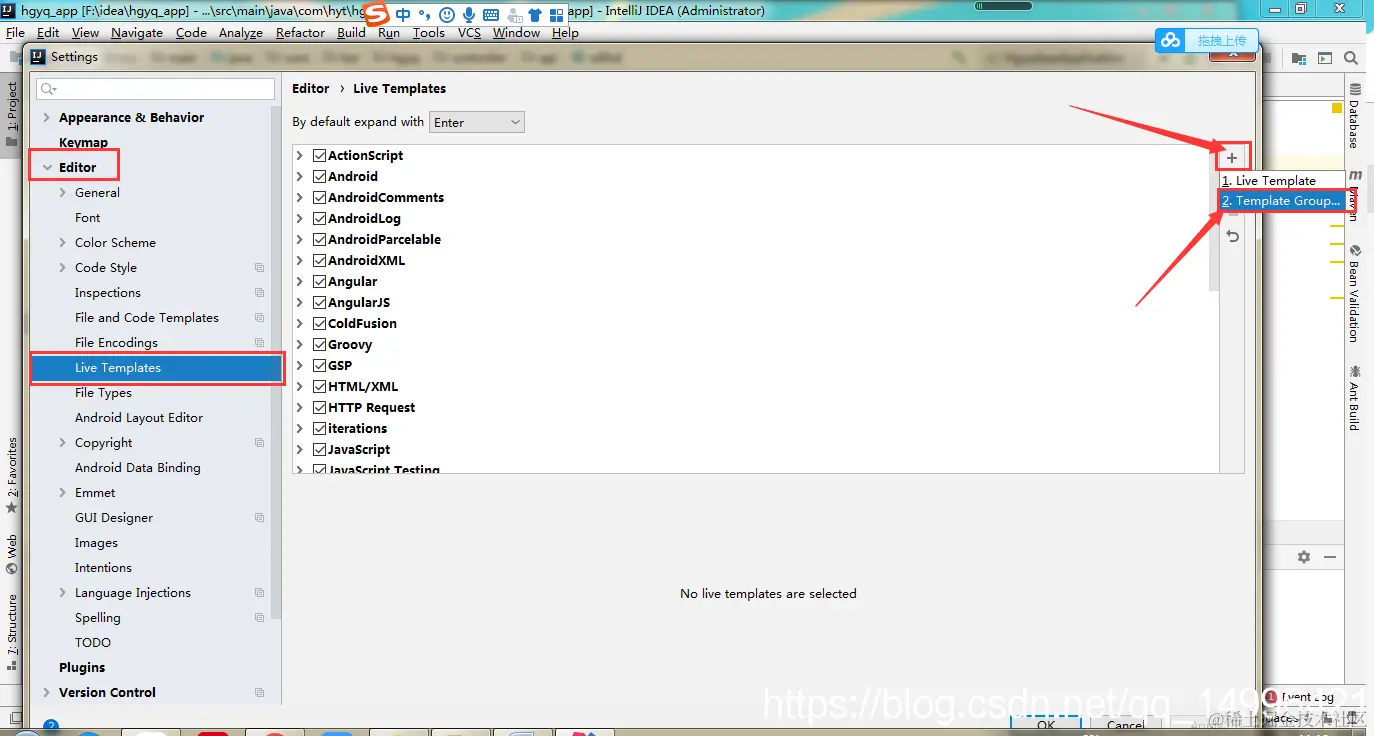Uncheck the Groovy checkbox
This screenshot has width=1374, height=736.
[x=320, y=344]
